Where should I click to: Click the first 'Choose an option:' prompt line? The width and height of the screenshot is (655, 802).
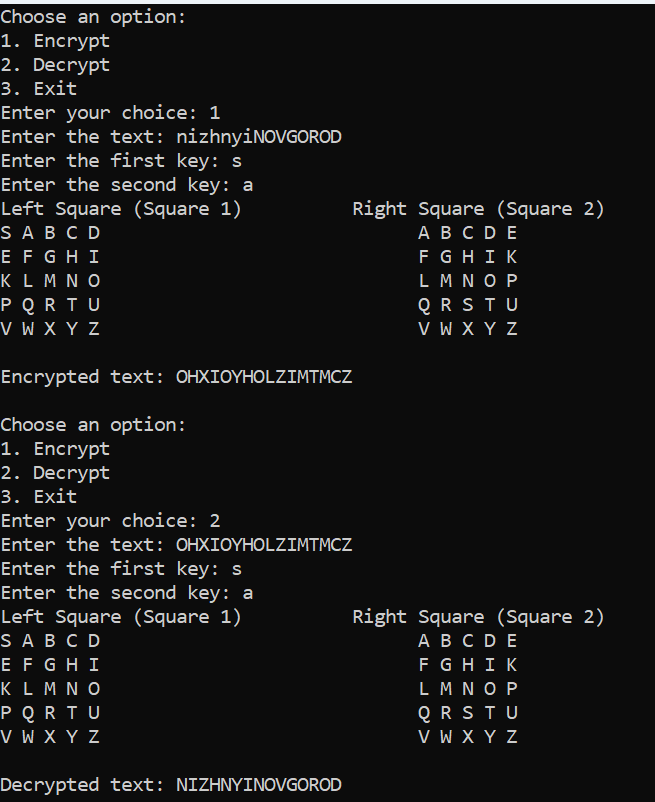pyautogui.click(x=93, y=17)
